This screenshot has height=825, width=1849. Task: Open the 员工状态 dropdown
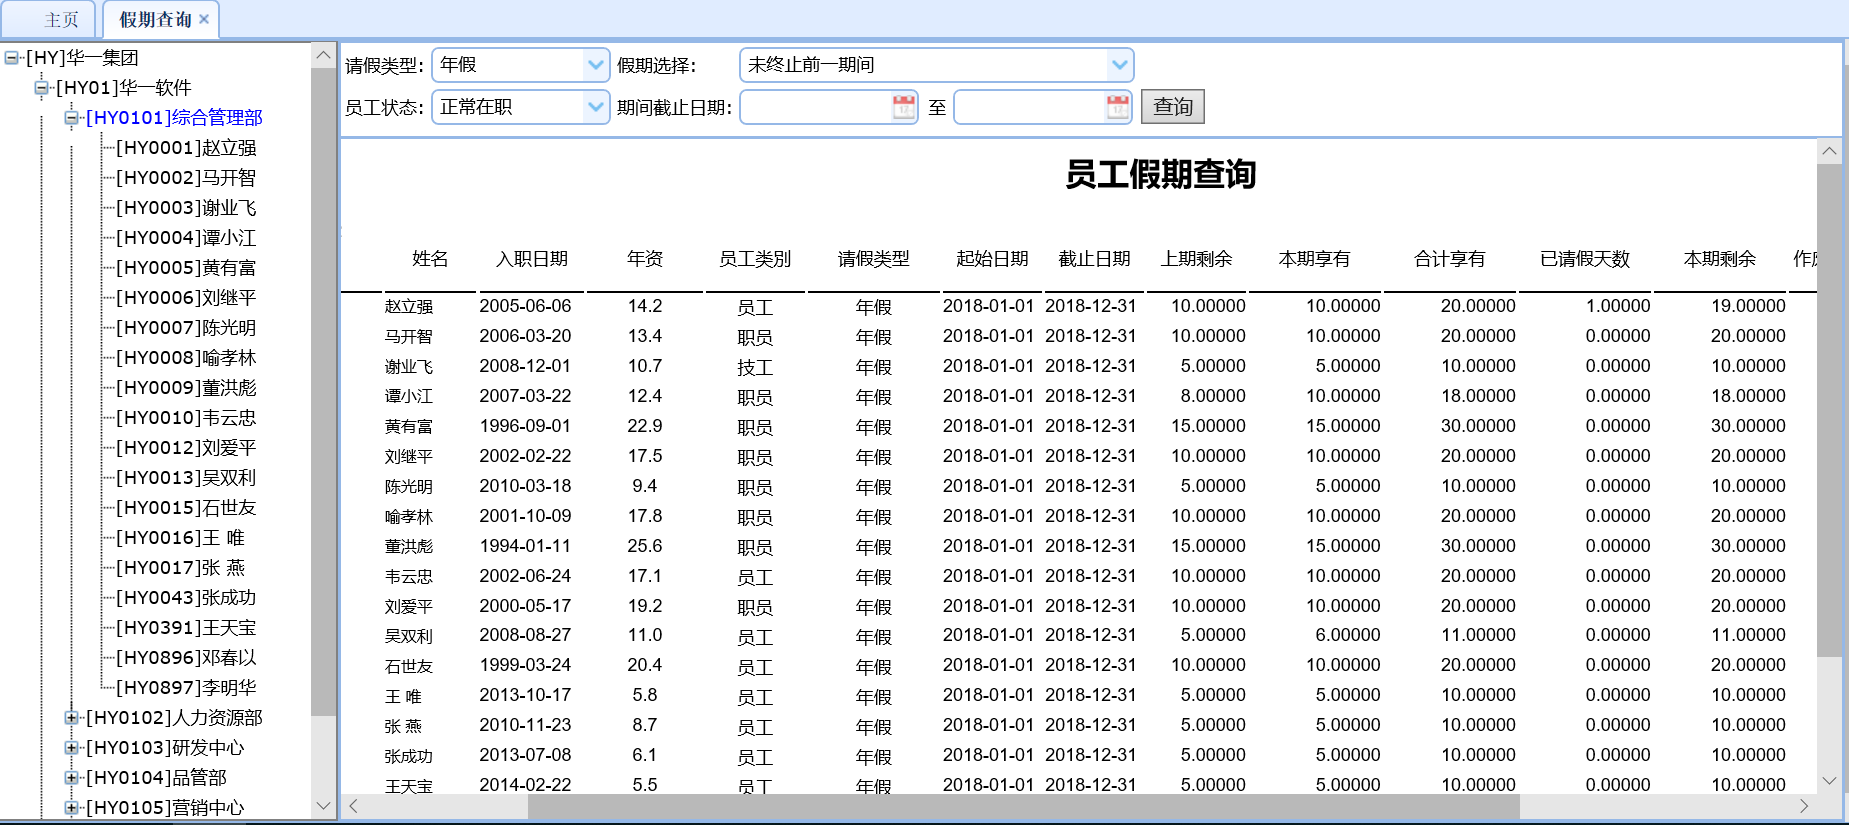[596, 107]
